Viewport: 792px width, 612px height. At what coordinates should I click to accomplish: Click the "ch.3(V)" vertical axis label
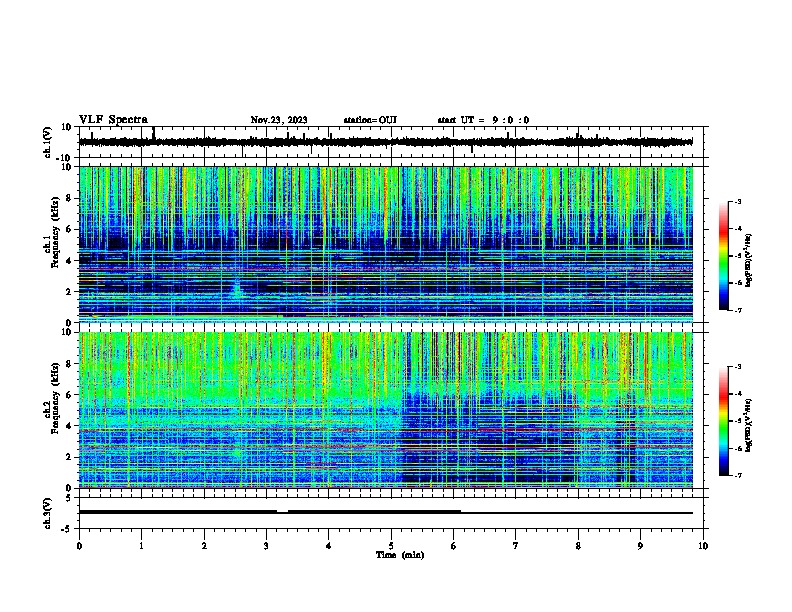(x=48, y=513)
